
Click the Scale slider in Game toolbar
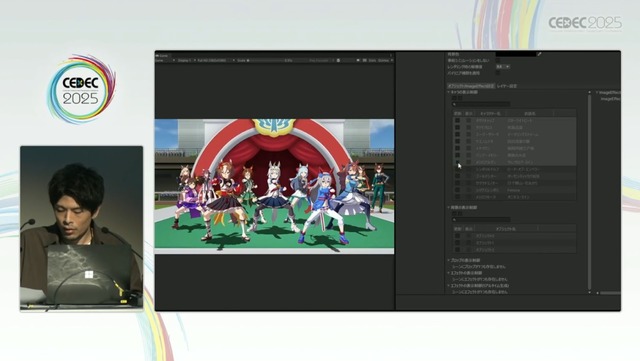coord(265,60)
